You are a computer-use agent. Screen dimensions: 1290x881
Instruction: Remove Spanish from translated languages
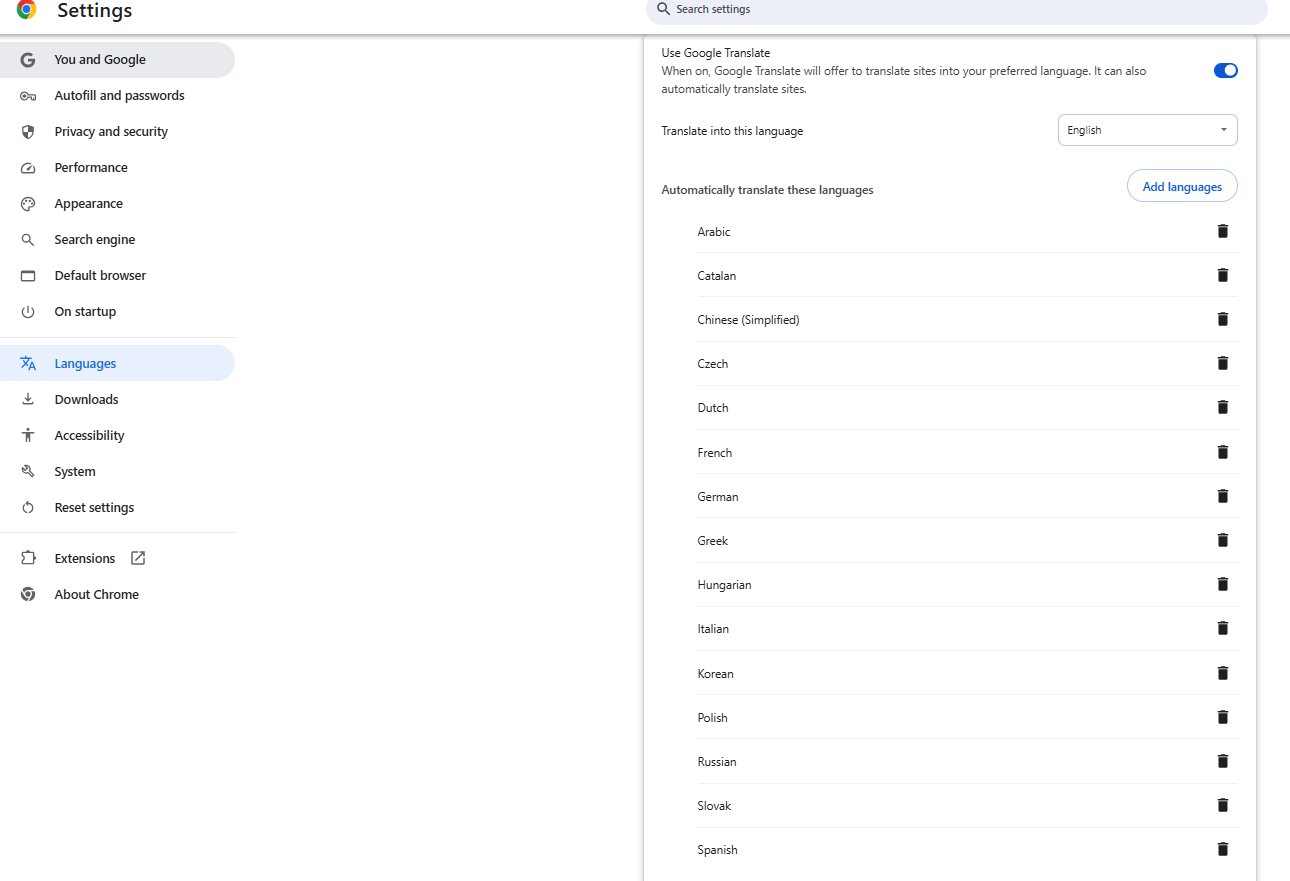click(x=1222, y=849)
